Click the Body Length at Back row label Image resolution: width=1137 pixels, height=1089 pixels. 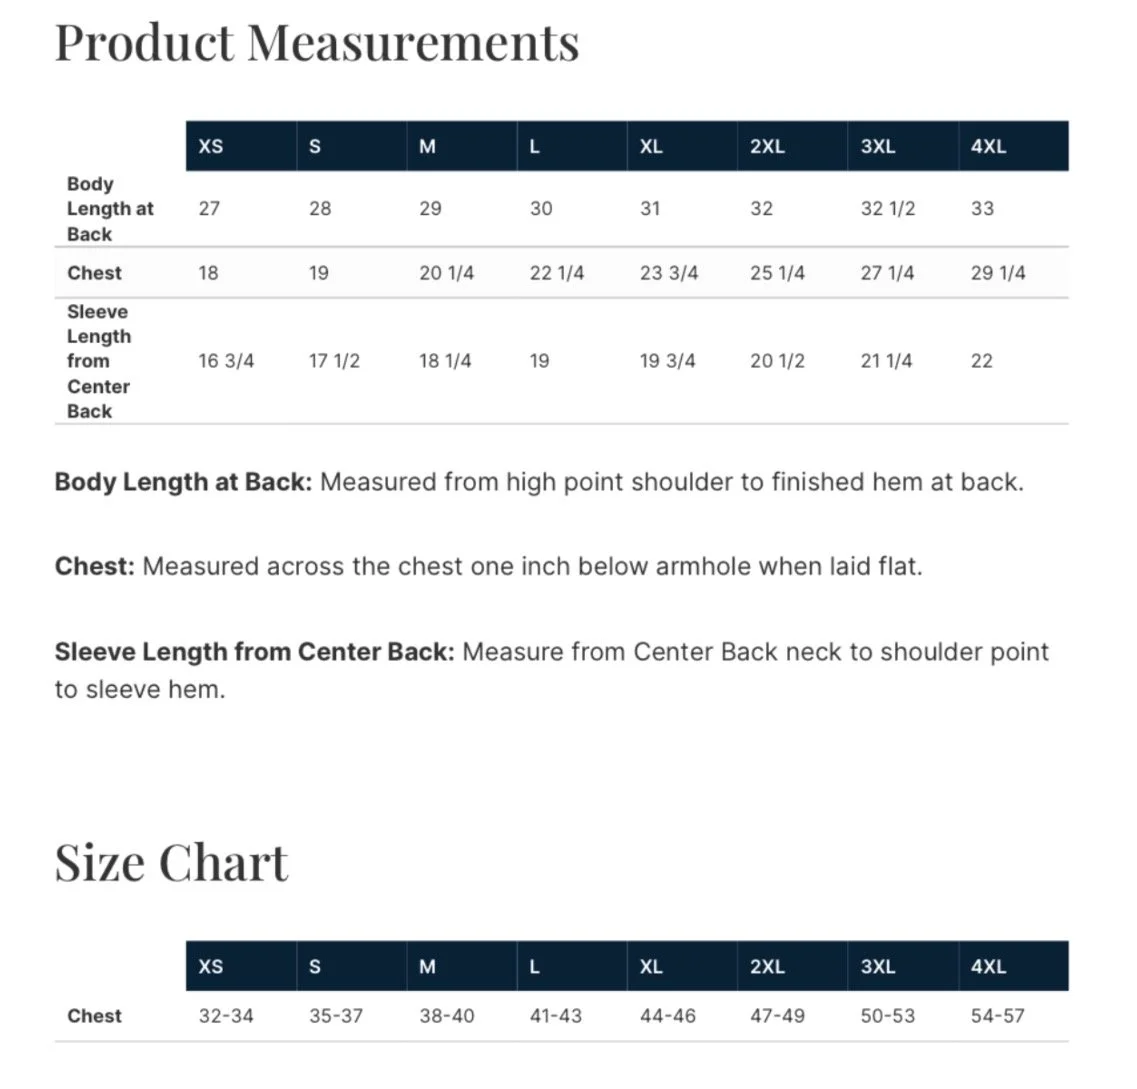click(x=110, y=209)
